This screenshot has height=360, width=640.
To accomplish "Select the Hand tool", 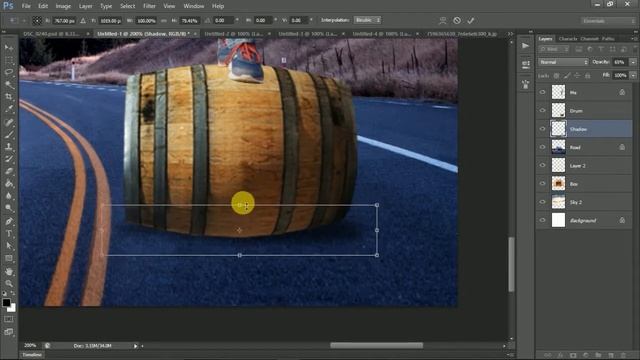I will 9,271.
